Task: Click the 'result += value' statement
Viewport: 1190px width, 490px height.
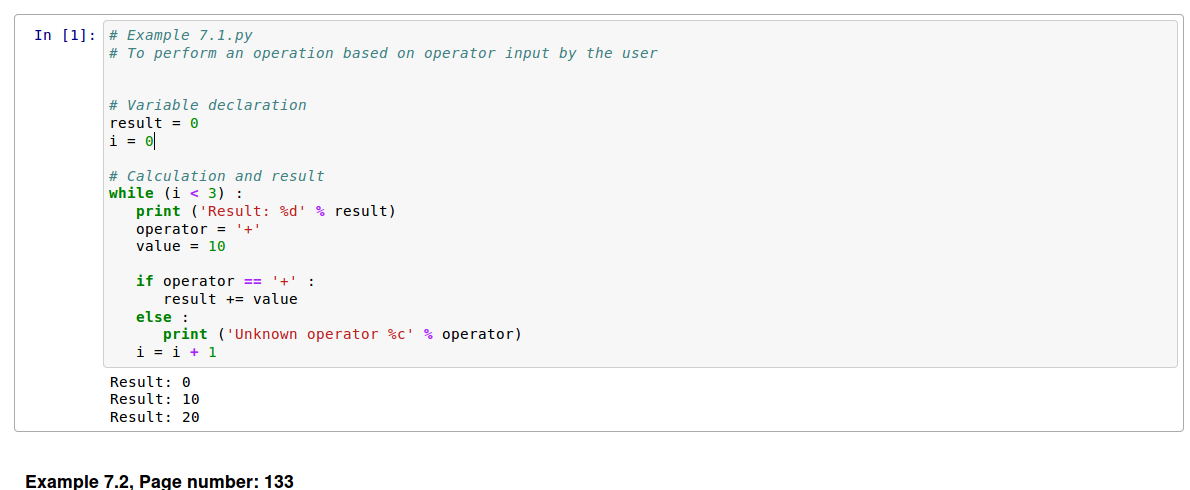Action: point(230,300)
